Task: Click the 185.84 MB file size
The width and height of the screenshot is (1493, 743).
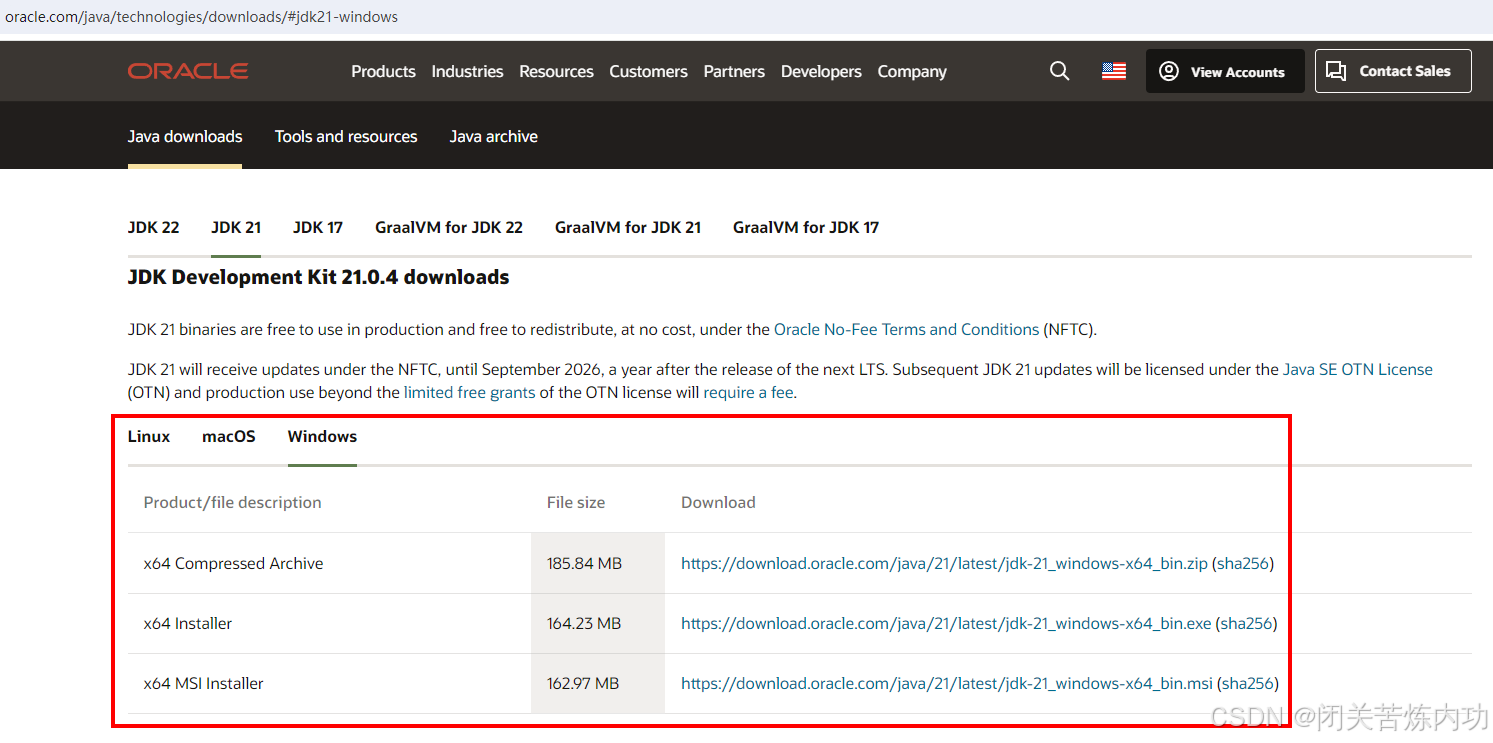Action: pyautogui.click(x=584, y=563)
